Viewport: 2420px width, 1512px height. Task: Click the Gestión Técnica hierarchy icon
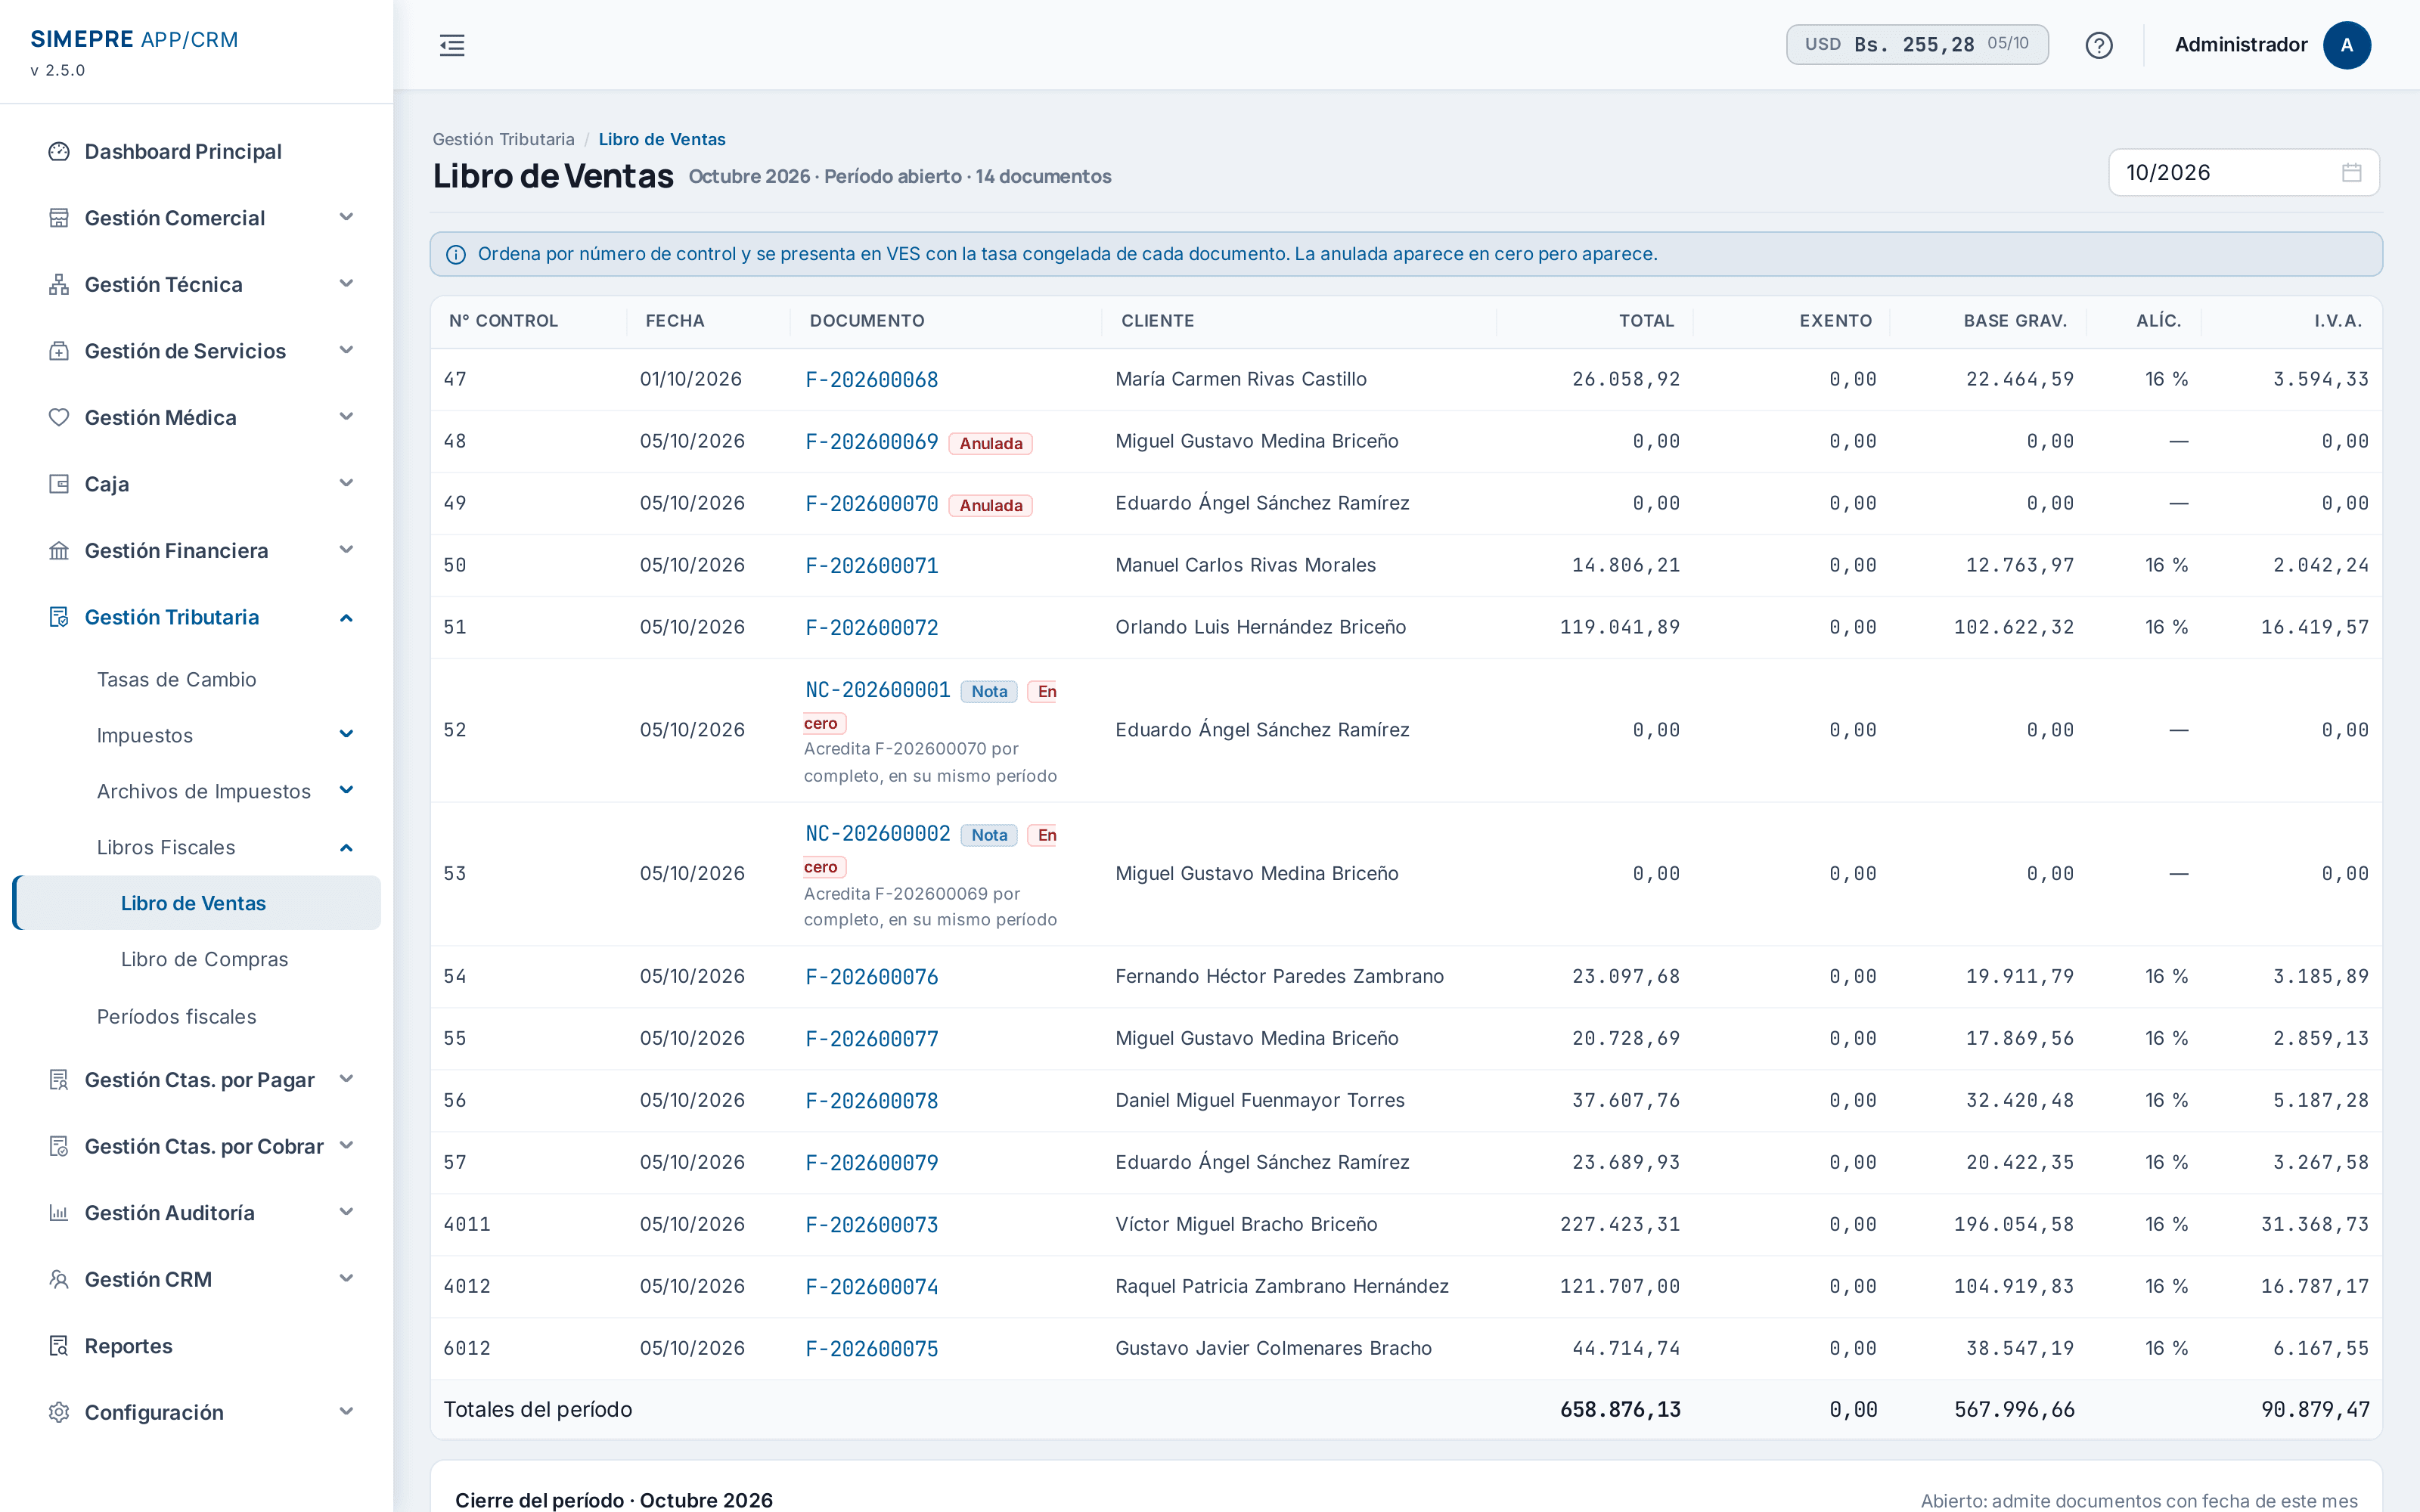[59, 284]
